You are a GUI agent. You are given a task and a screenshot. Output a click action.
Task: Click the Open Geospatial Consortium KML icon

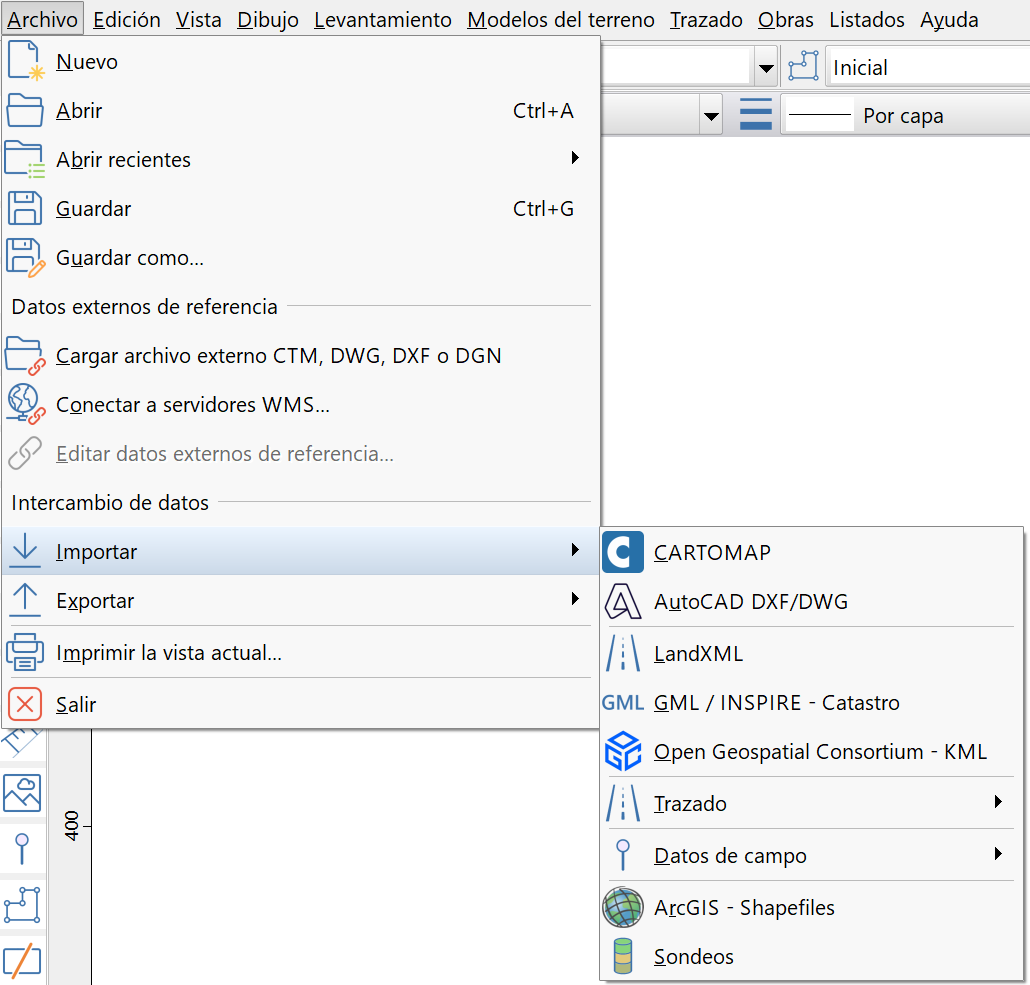click(623, 752)
